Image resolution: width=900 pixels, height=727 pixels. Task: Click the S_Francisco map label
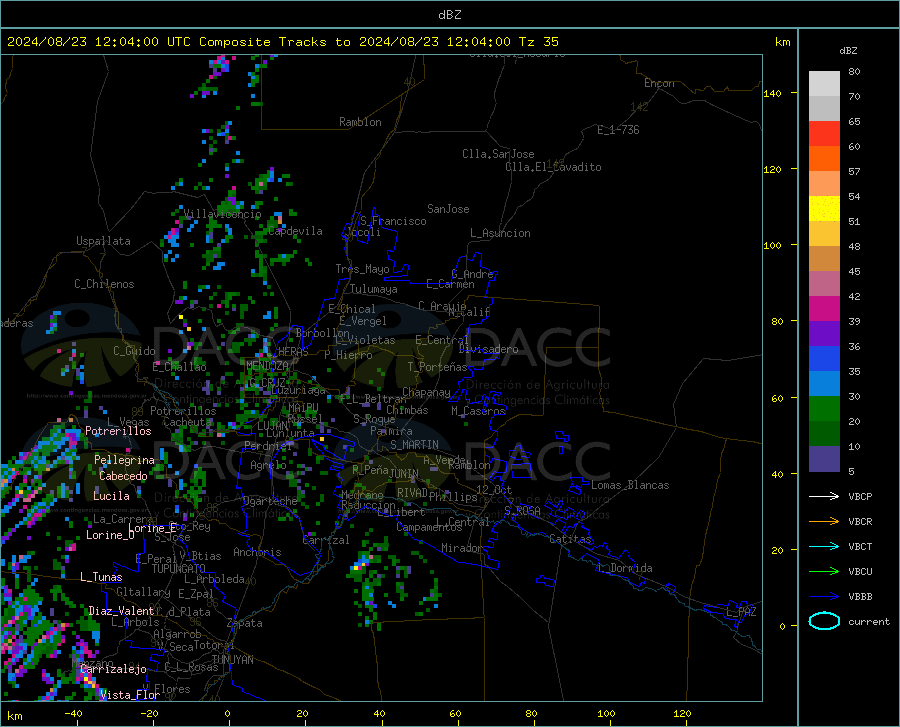click(x=393, y=221)
